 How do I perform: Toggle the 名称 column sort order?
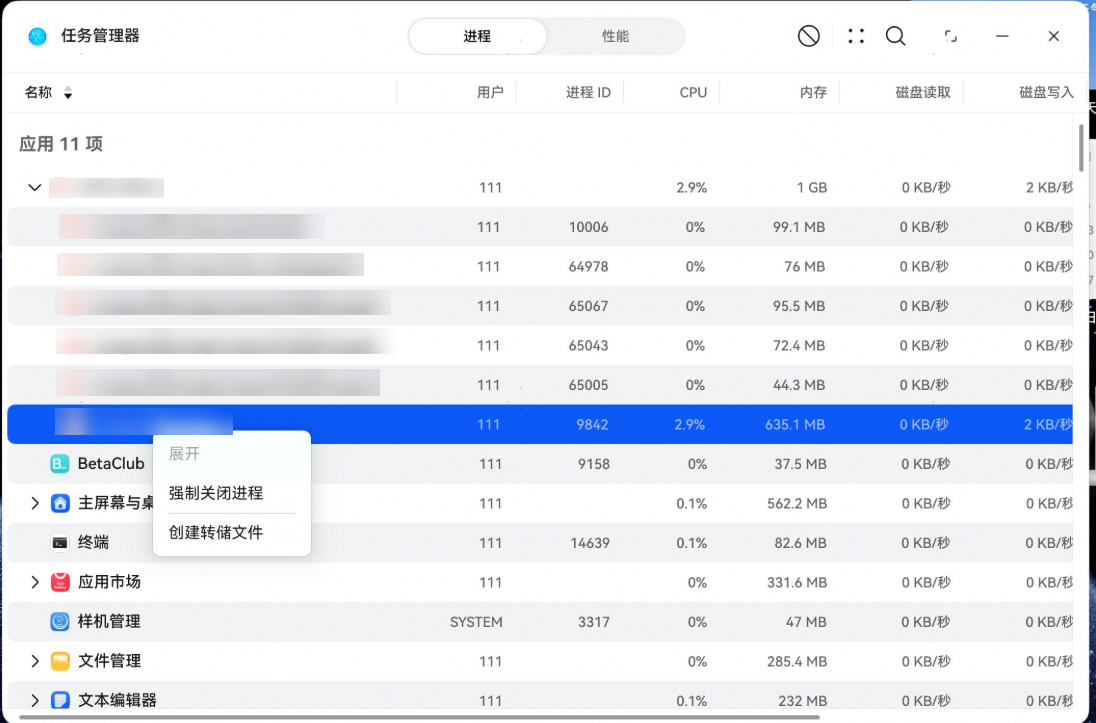point(67,92)
